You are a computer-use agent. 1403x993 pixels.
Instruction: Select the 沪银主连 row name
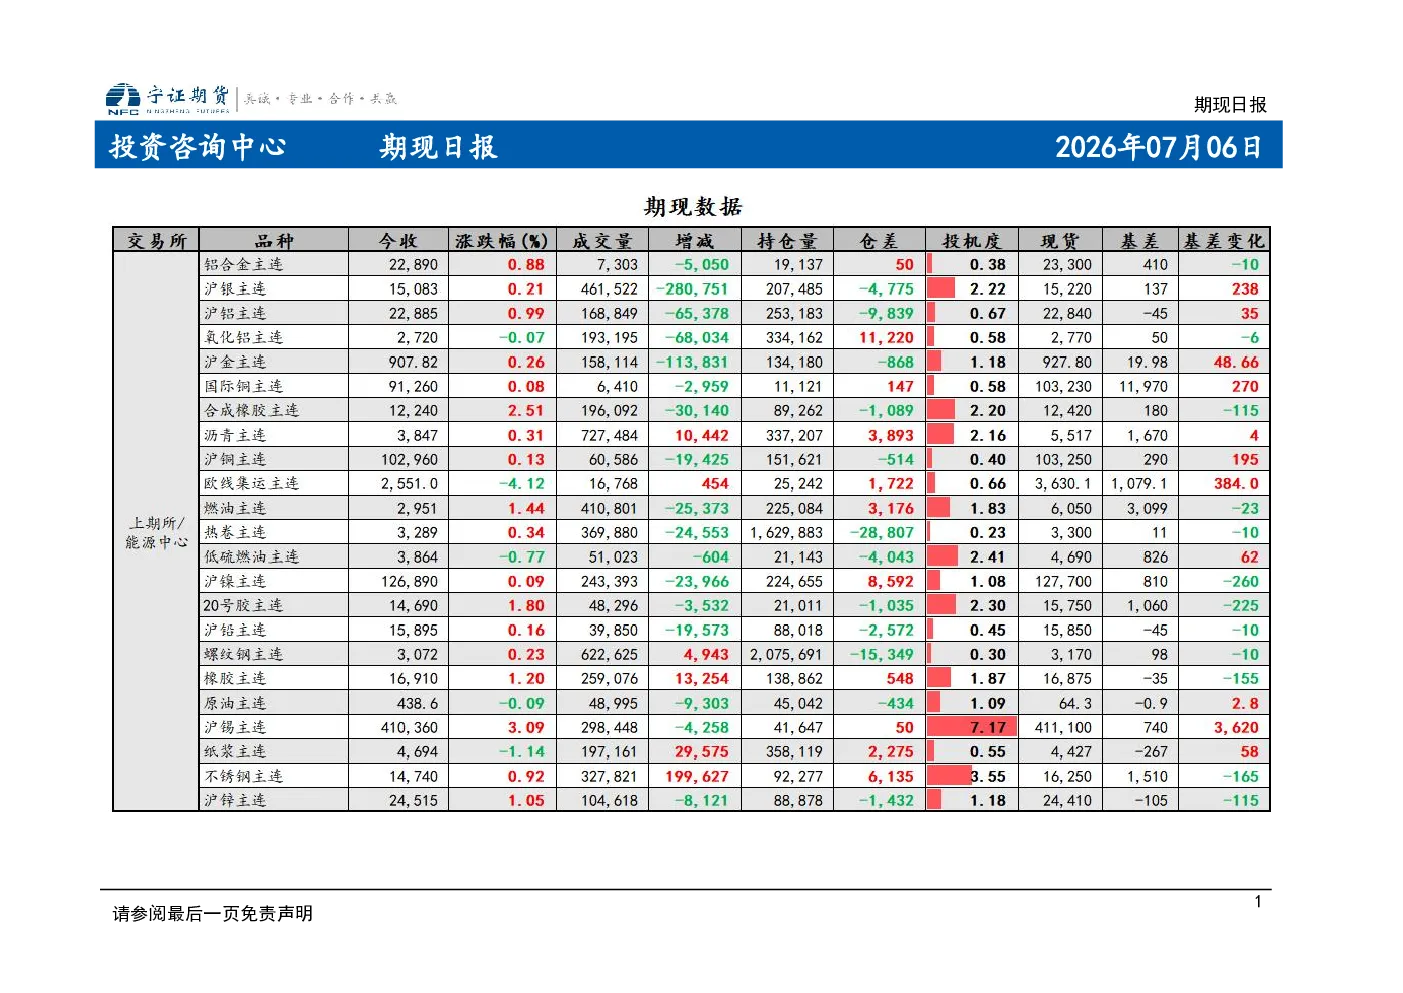coord(235,289)
